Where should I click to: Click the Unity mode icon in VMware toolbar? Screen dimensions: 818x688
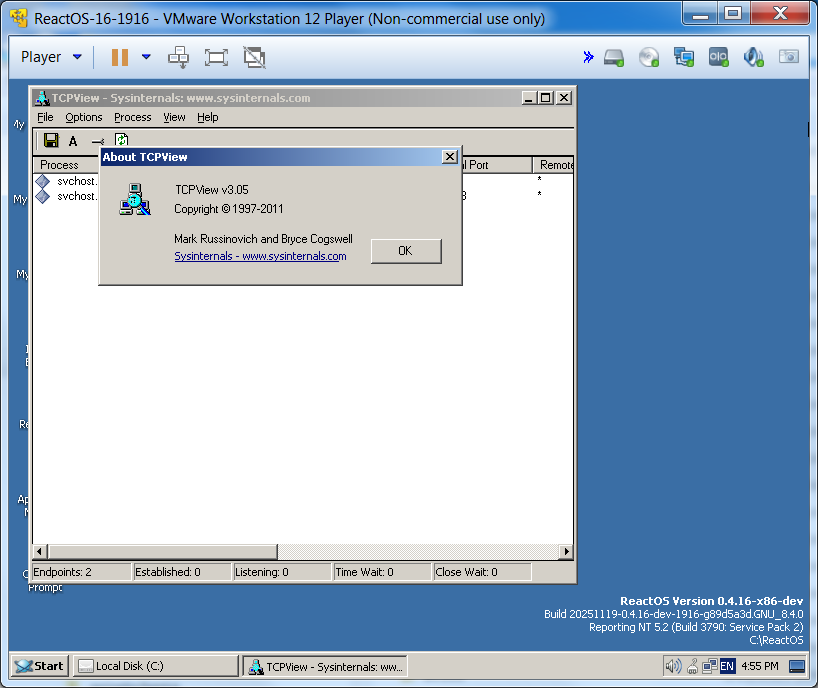coord(254,57)
